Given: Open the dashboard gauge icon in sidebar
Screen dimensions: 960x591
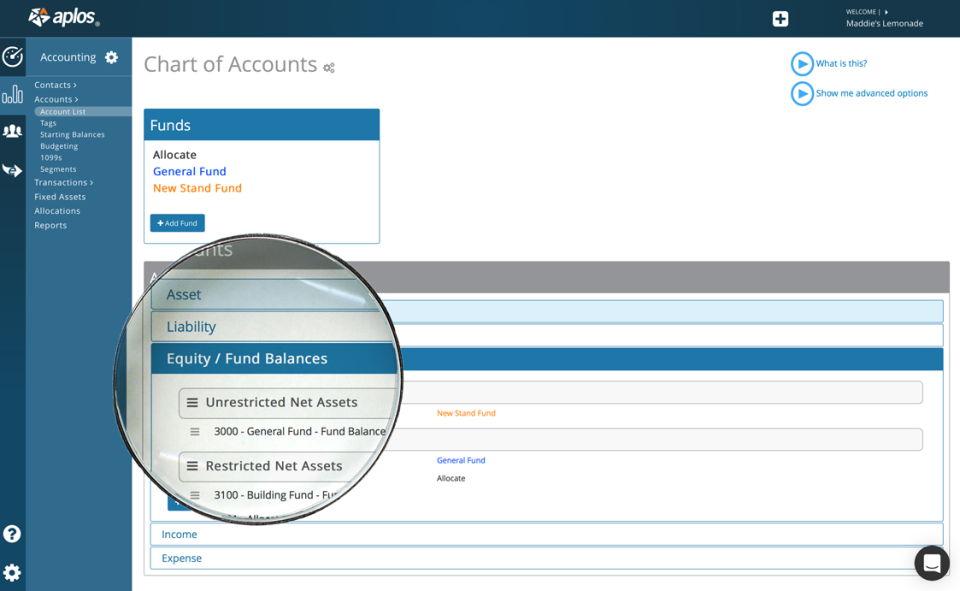Looking at the screenshot, I should click(12, 57).
